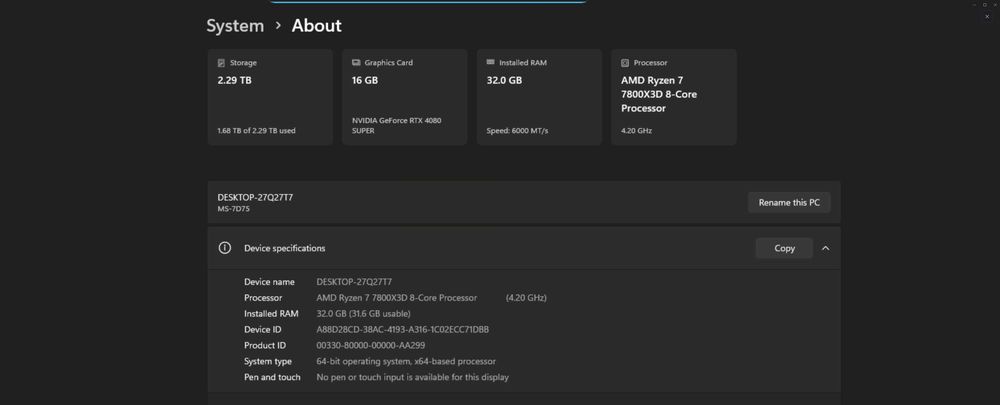
Task: Select the Installed RAM 32.0 GB card
Action: tap(539, 97)
